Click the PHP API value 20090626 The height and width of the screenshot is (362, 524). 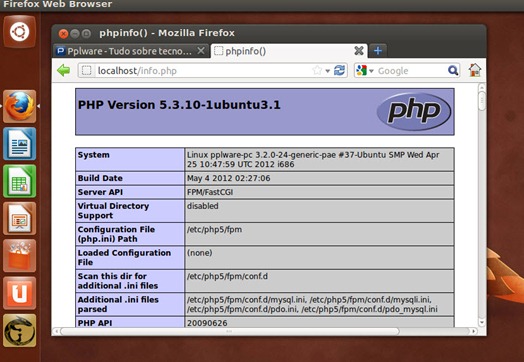click(207, 323)
